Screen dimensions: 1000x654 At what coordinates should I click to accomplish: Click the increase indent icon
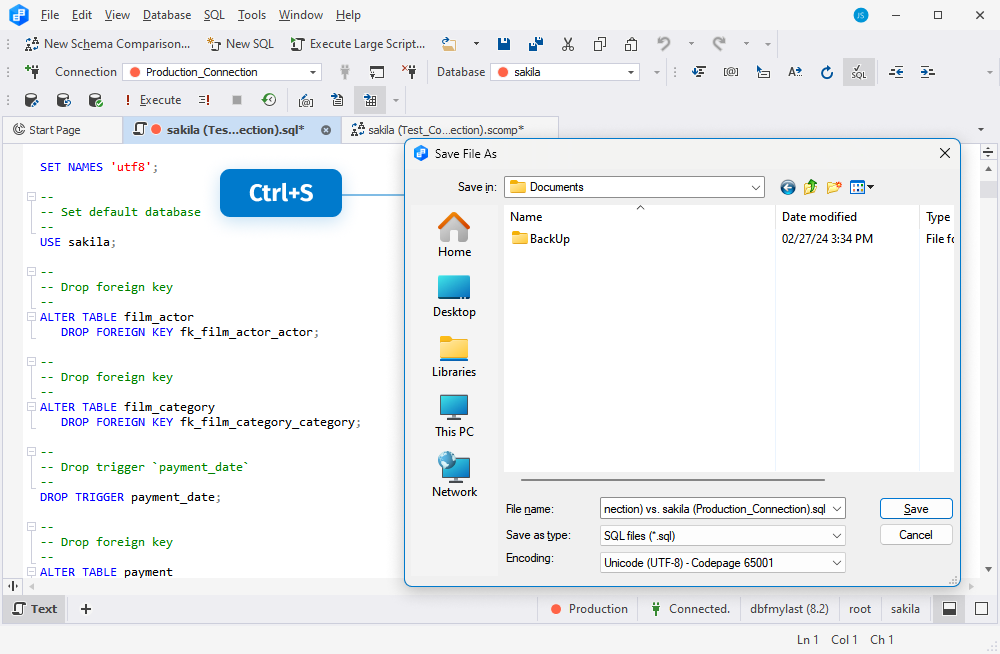coord(927,72)
